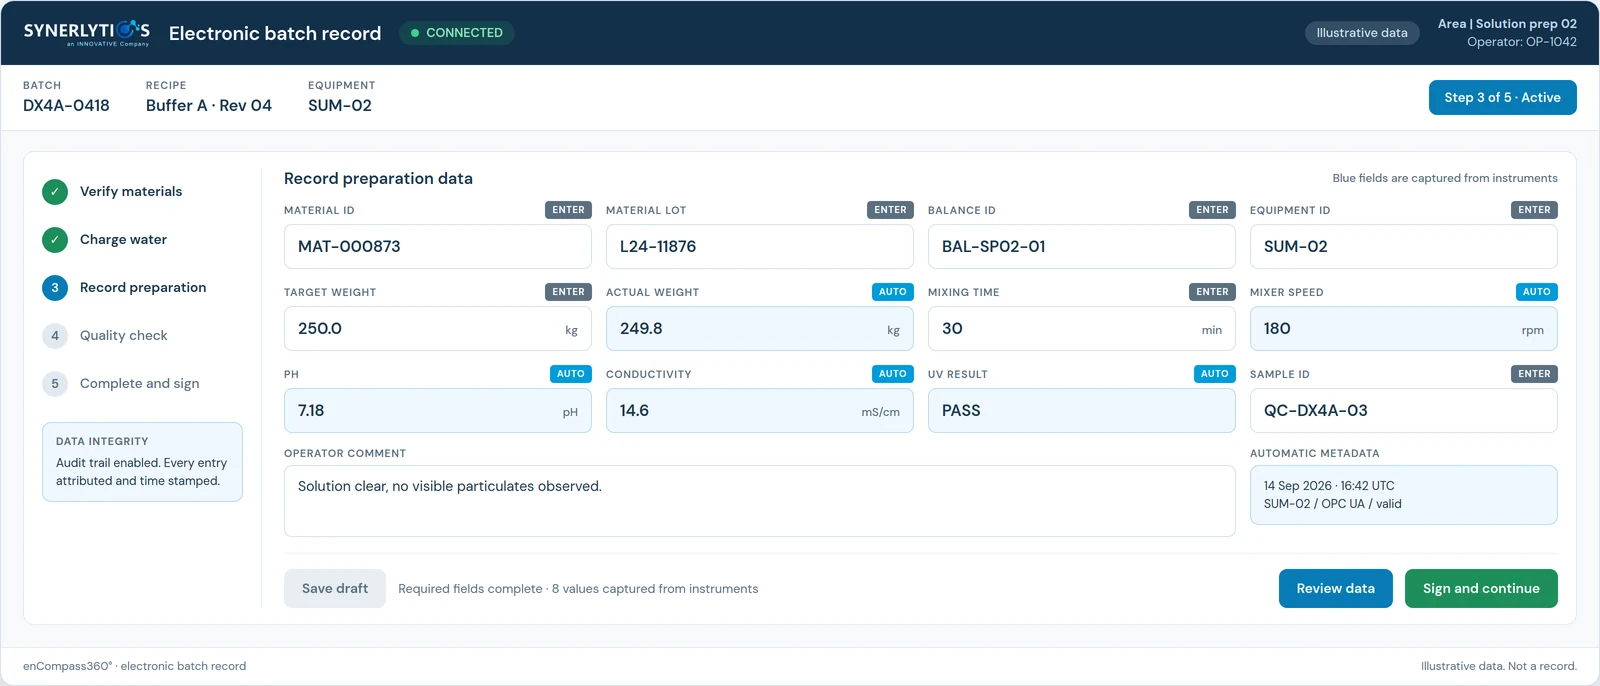Click the green checkmark beside Charge water
The width and height of the screenshot is (1600, 686).
(55, 239)
